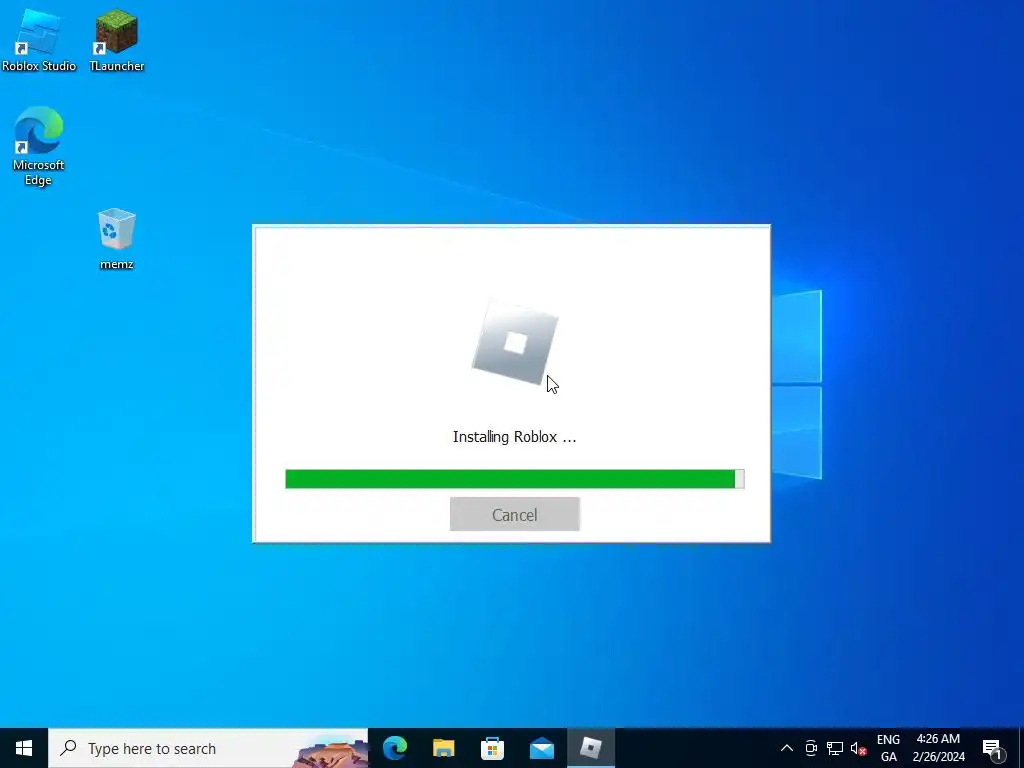The height and width of the screenshot is (768, 1024).
Task: Switch the ENG GA input language indicator
Action: click(888, 748)
